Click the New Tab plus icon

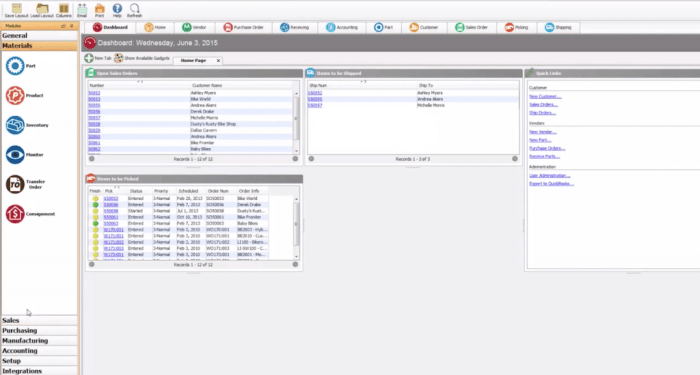89,58
